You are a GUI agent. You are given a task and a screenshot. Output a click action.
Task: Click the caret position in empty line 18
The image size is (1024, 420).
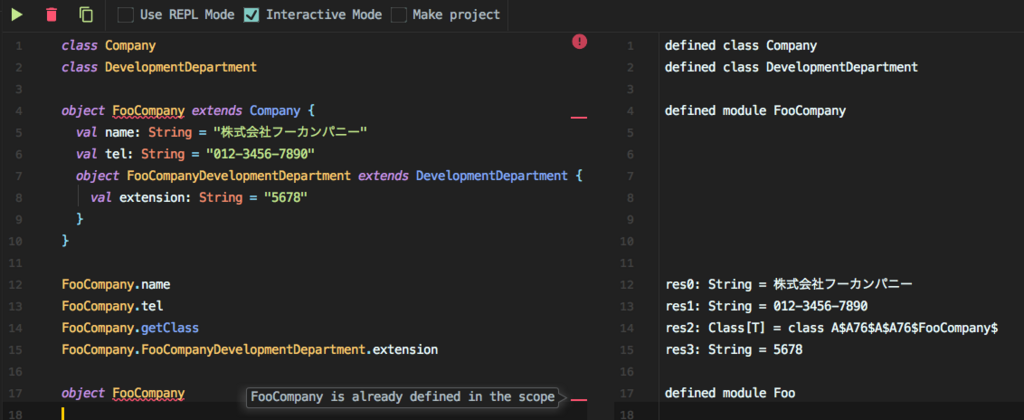(x=63, y=414)
